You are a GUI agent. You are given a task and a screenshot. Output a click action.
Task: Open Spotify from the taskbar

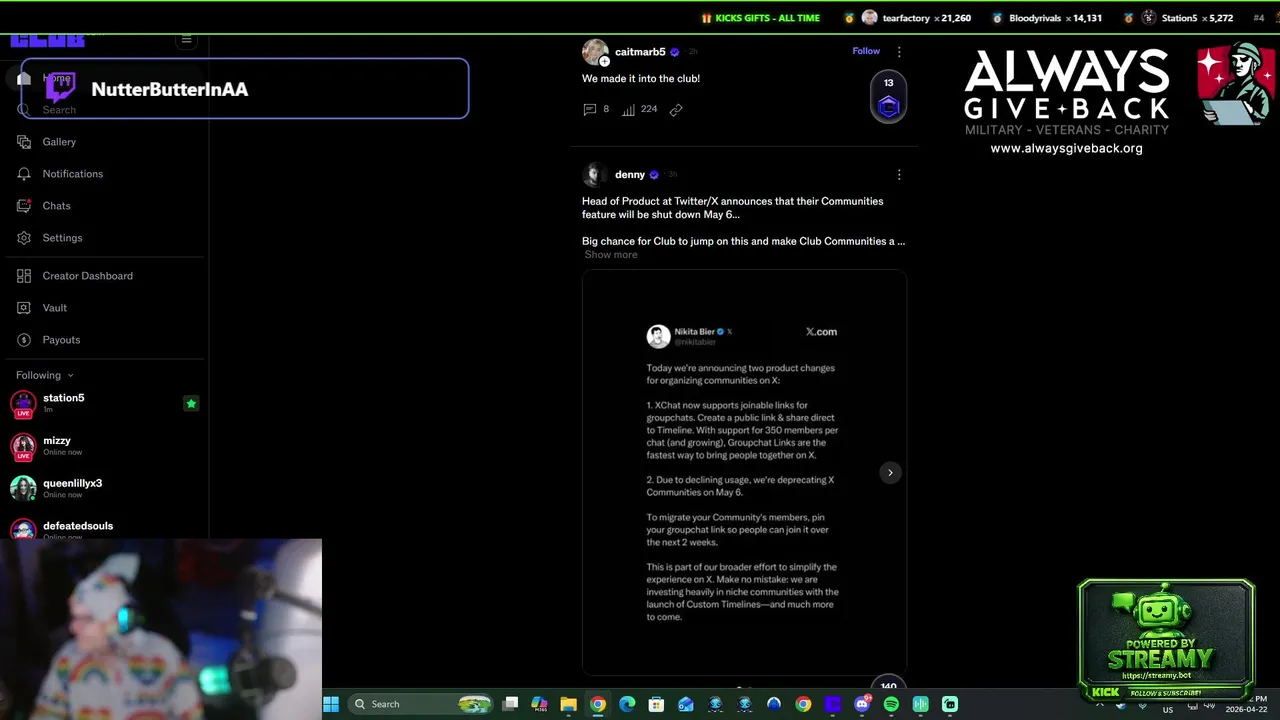(891, 704)
